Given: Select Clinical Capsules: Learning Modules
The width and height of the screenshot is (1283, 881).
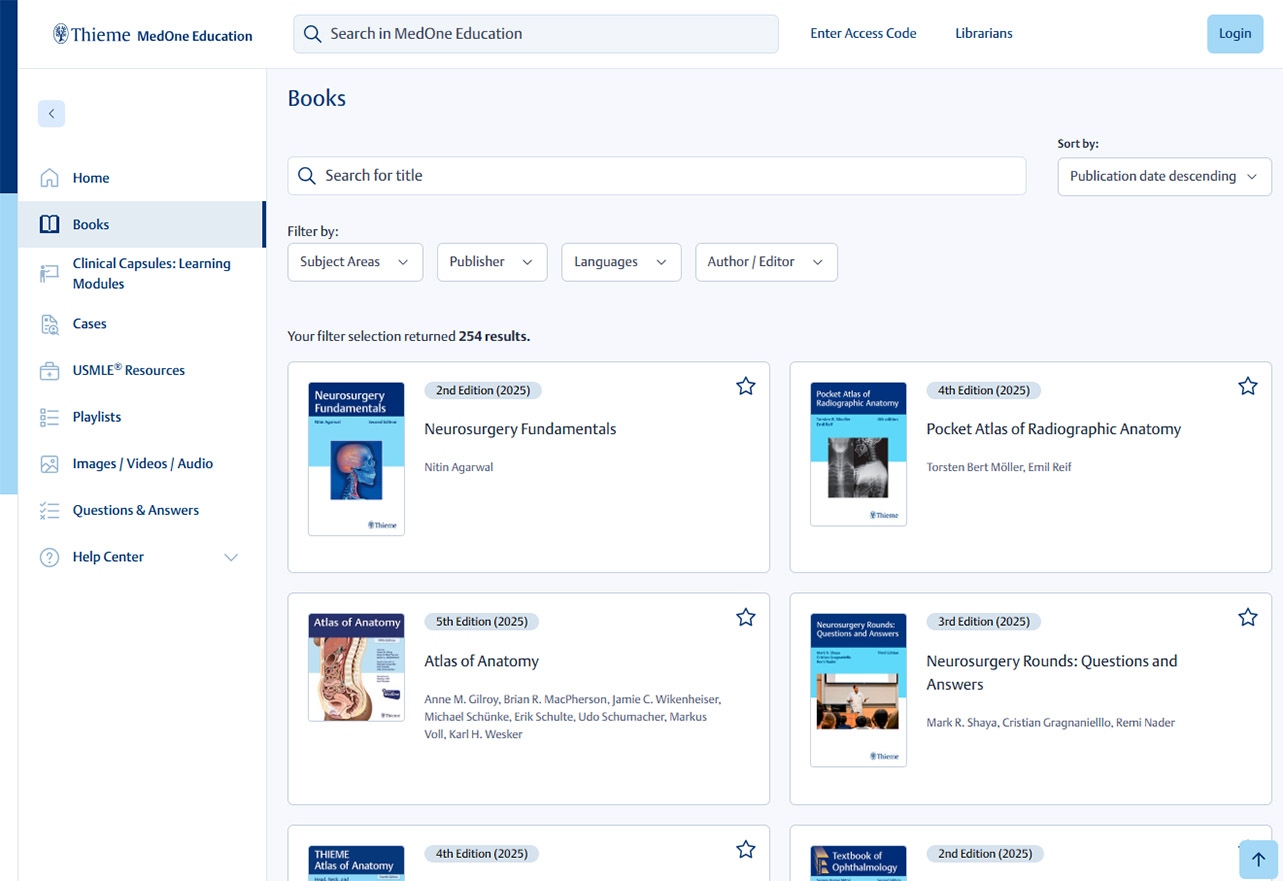Looking at the screenshot, I should (151, 274).
